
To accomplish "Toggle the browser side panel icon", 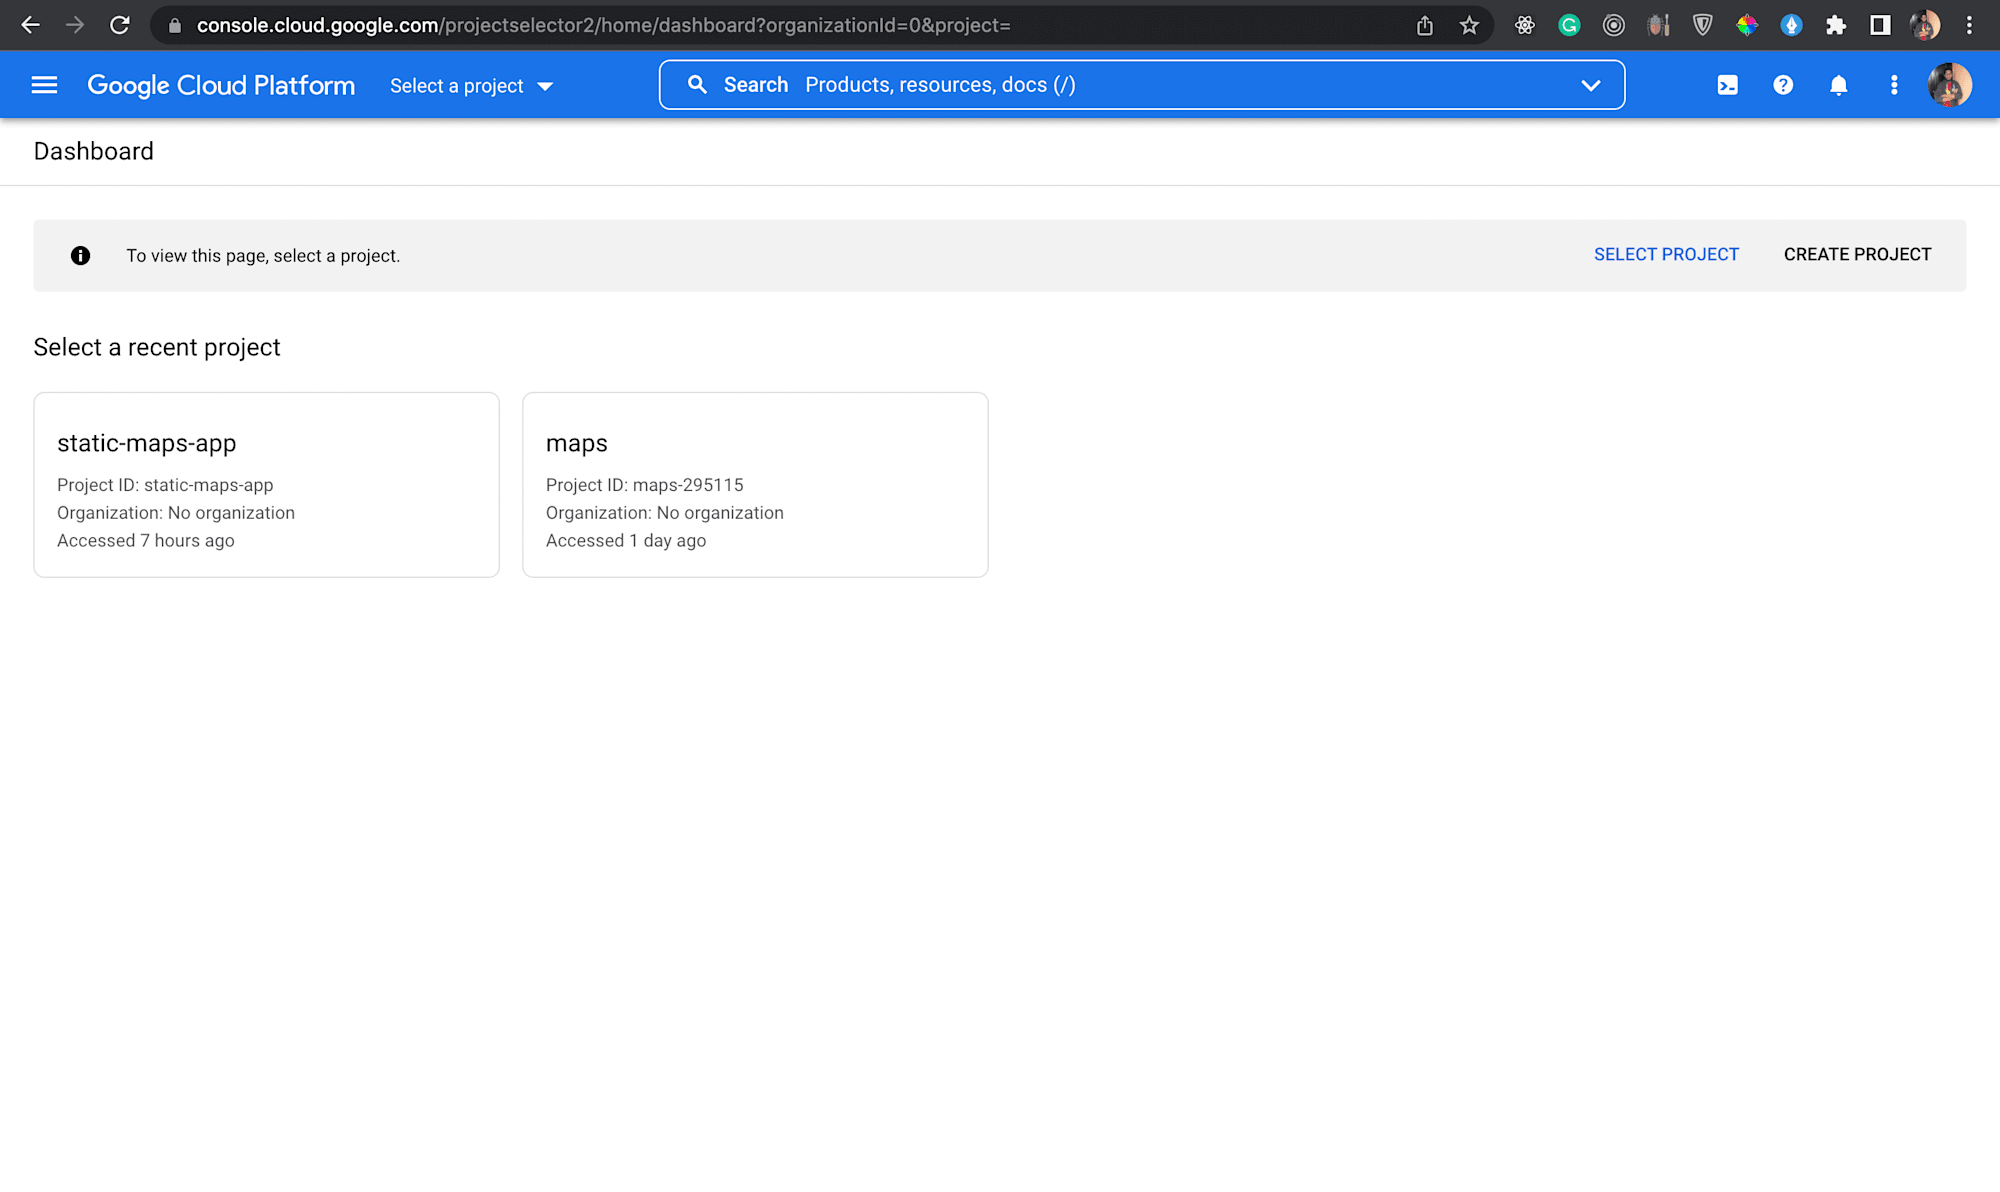I will point(1880,26).
